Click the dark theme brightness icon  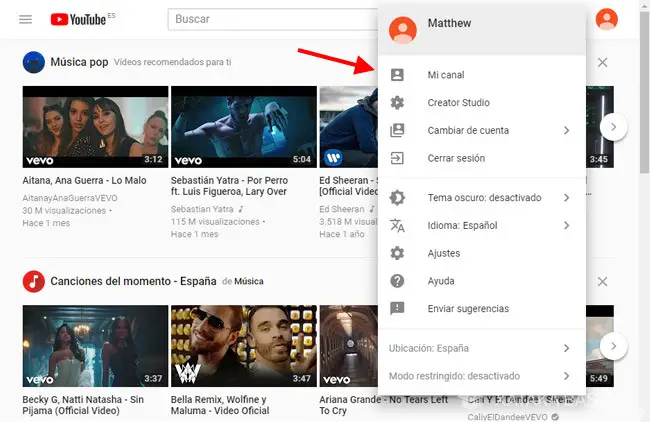[397, 197]
